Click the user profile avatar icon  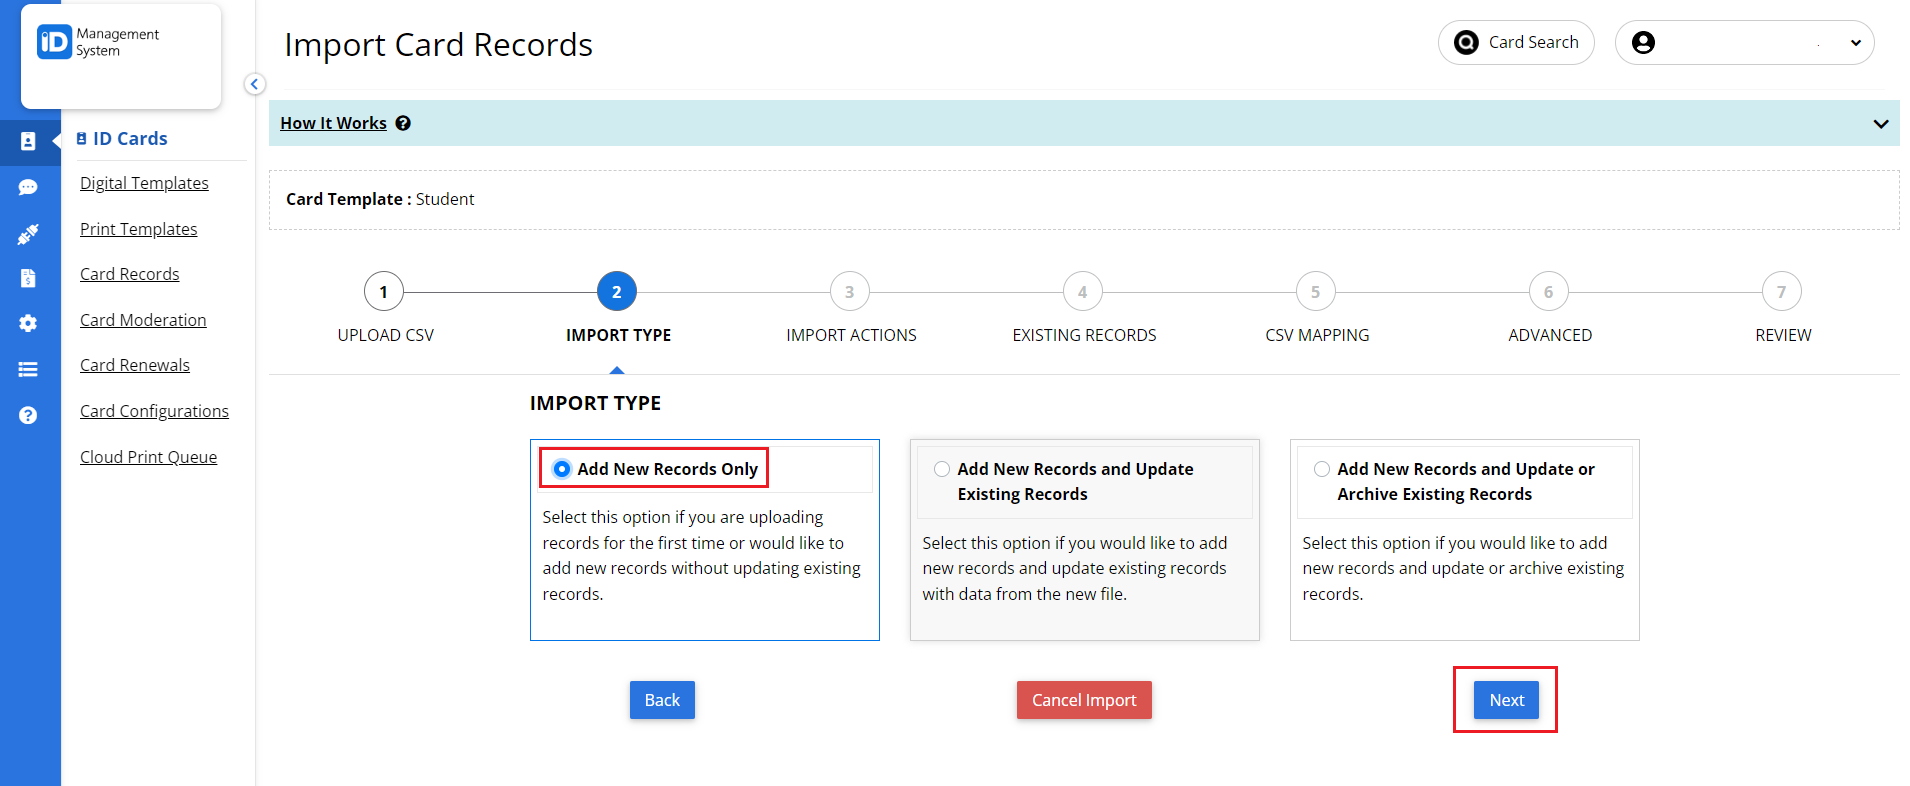pyautogui.click(x=1643, y=42)
